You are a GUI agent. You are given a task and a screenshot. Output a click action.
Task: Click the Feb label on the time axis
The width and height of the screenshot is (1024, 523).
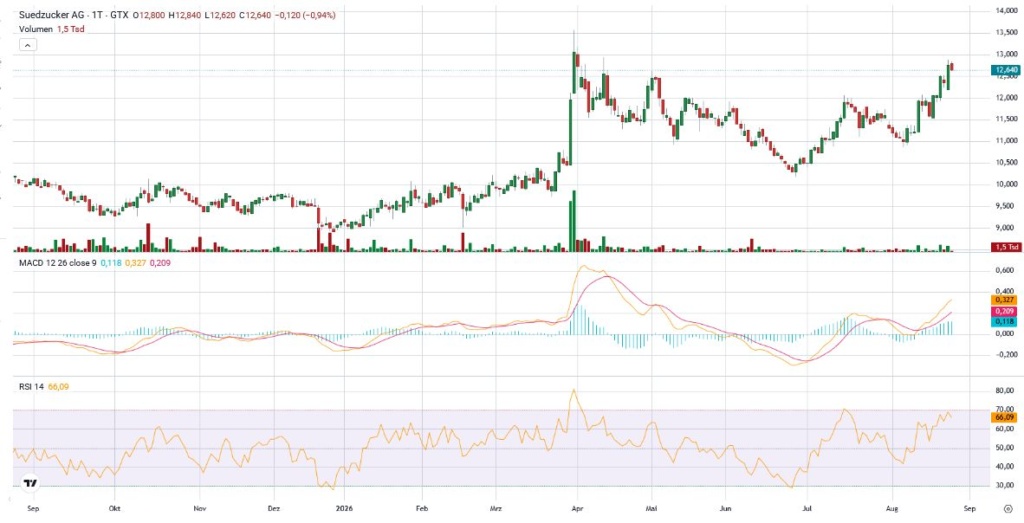coord(422,507)
